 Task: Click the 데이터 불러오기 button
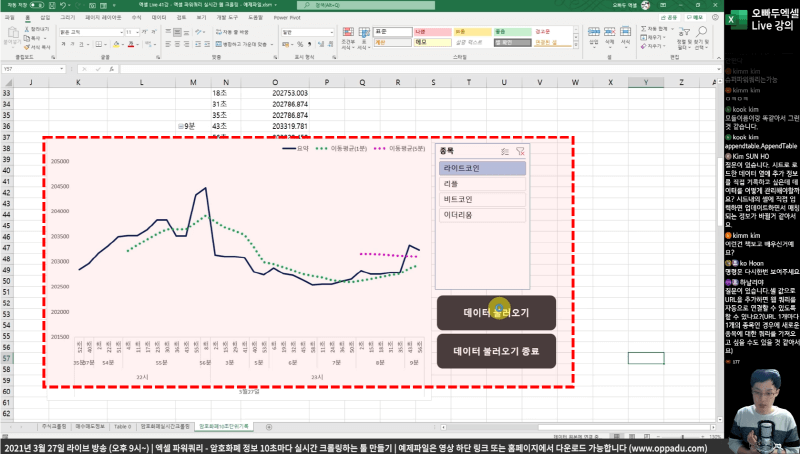click(496, 312)
